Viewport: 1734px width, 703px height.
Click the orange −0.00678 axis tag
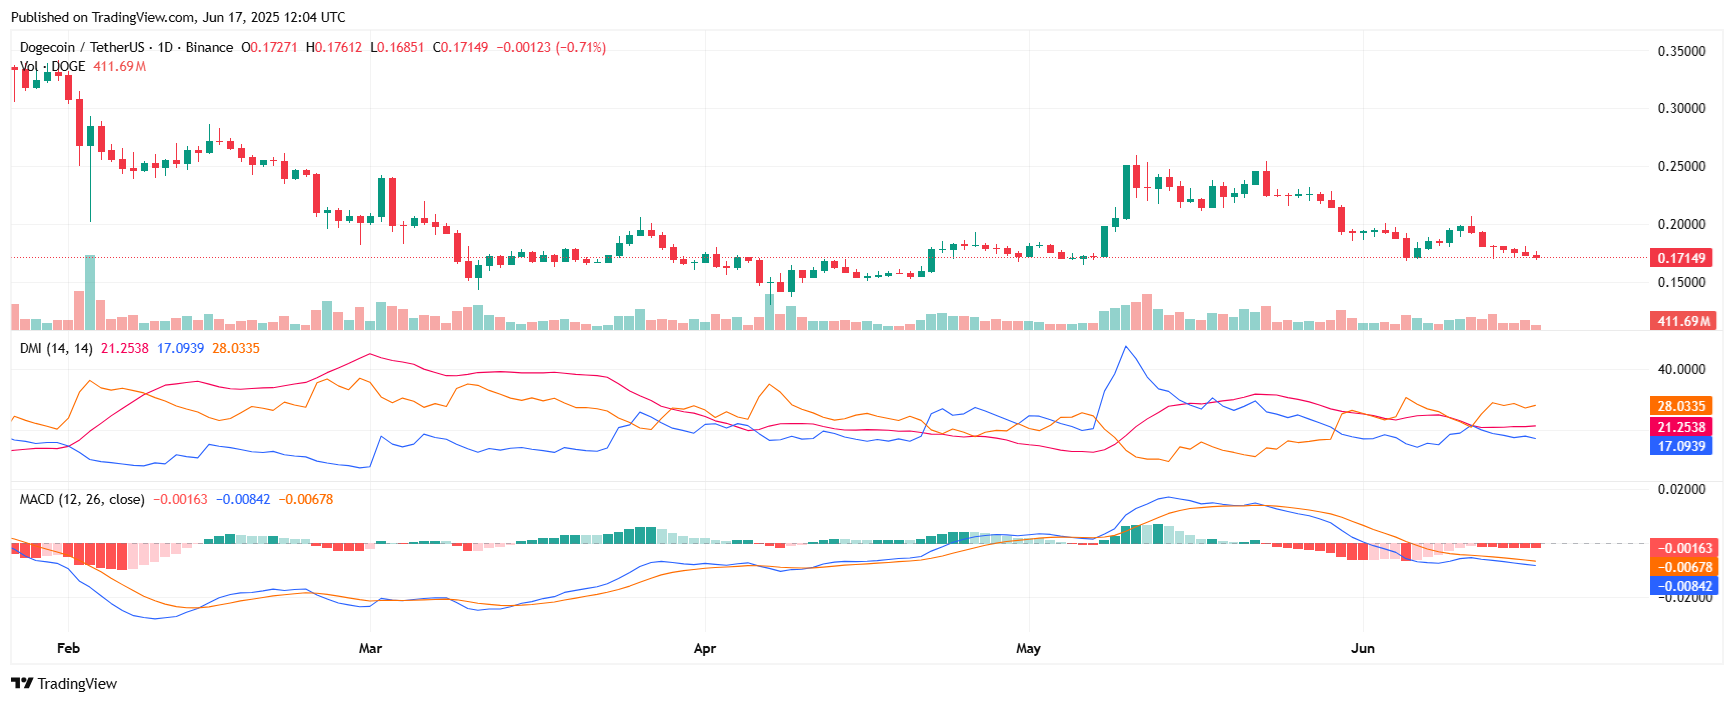[x=1684, y=567]
